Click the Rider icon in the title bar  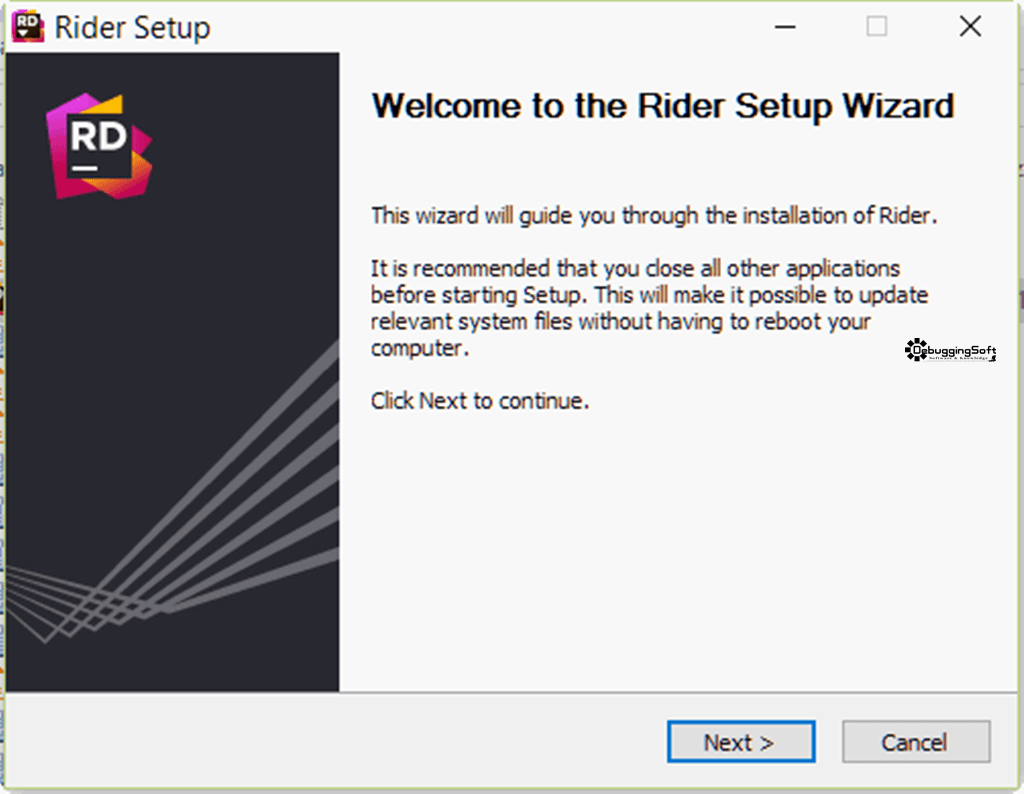coord(27,27)
